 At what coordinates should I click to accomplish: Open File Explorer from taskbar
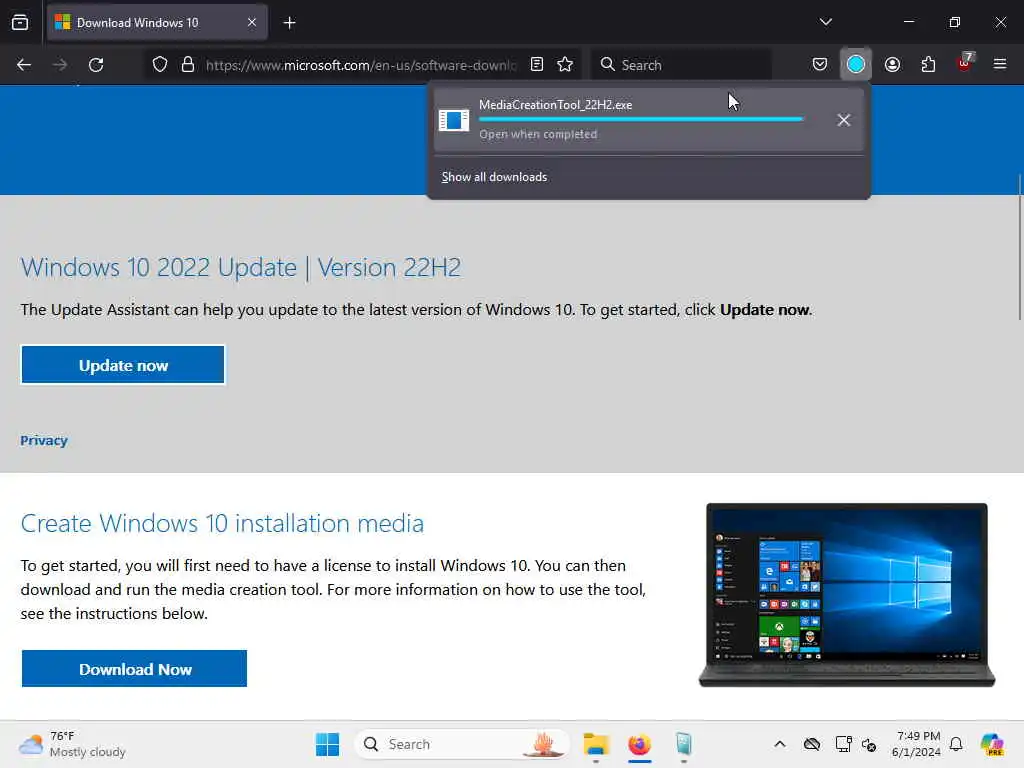pos(596,744)
